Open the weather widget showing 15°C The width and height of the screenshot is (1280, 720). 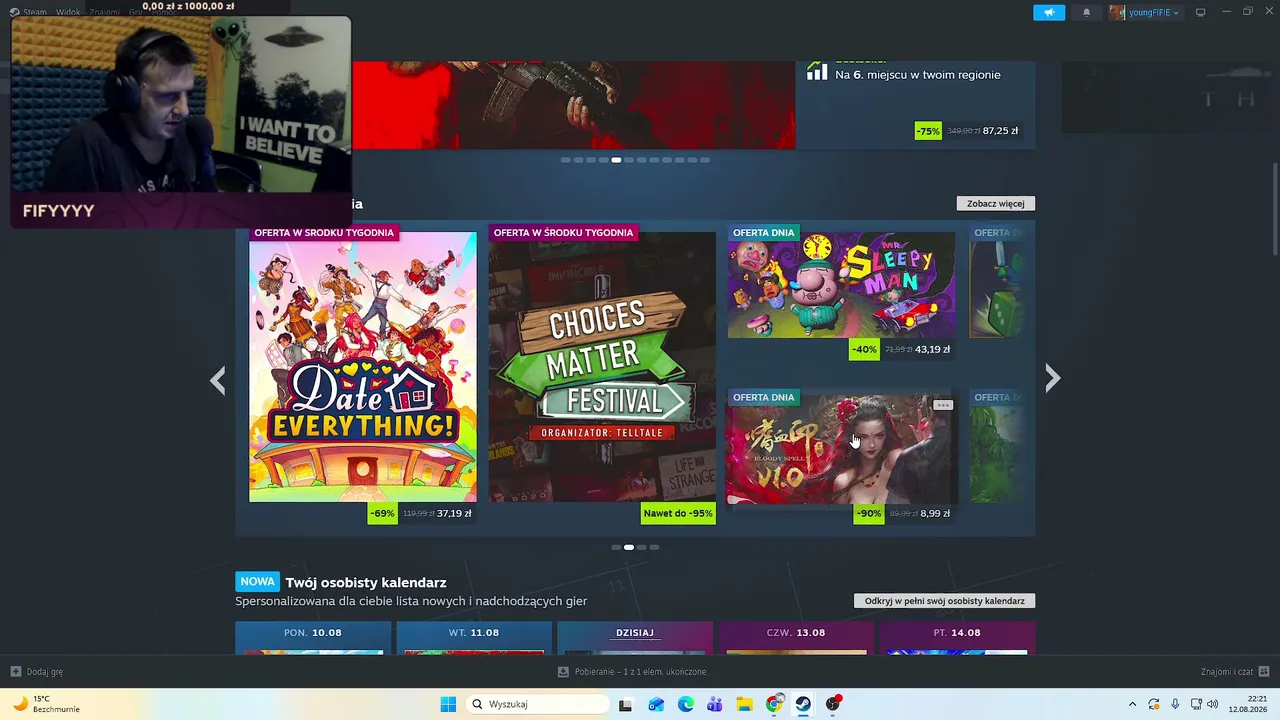point(46,704)
